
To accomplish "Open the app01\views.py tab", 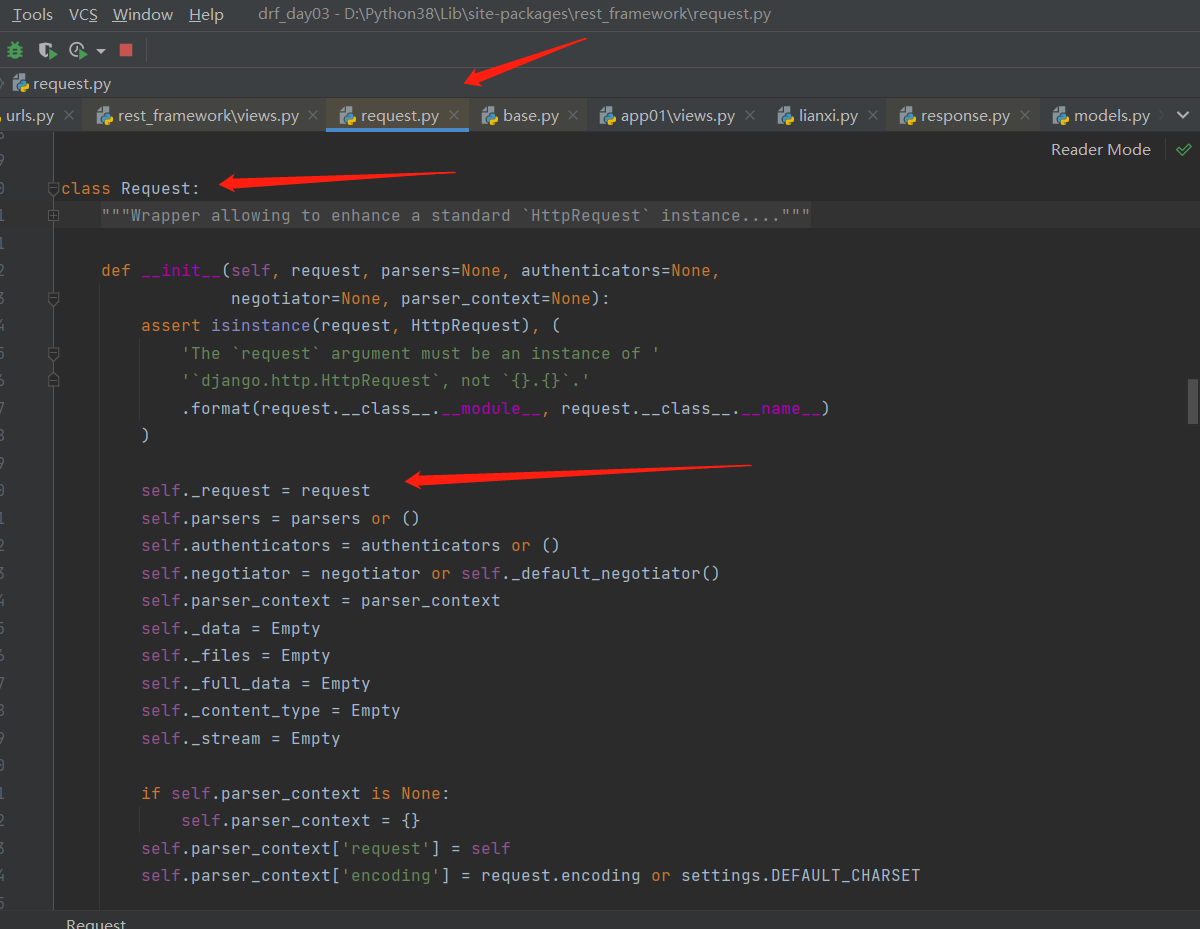I will coord(678,116).
